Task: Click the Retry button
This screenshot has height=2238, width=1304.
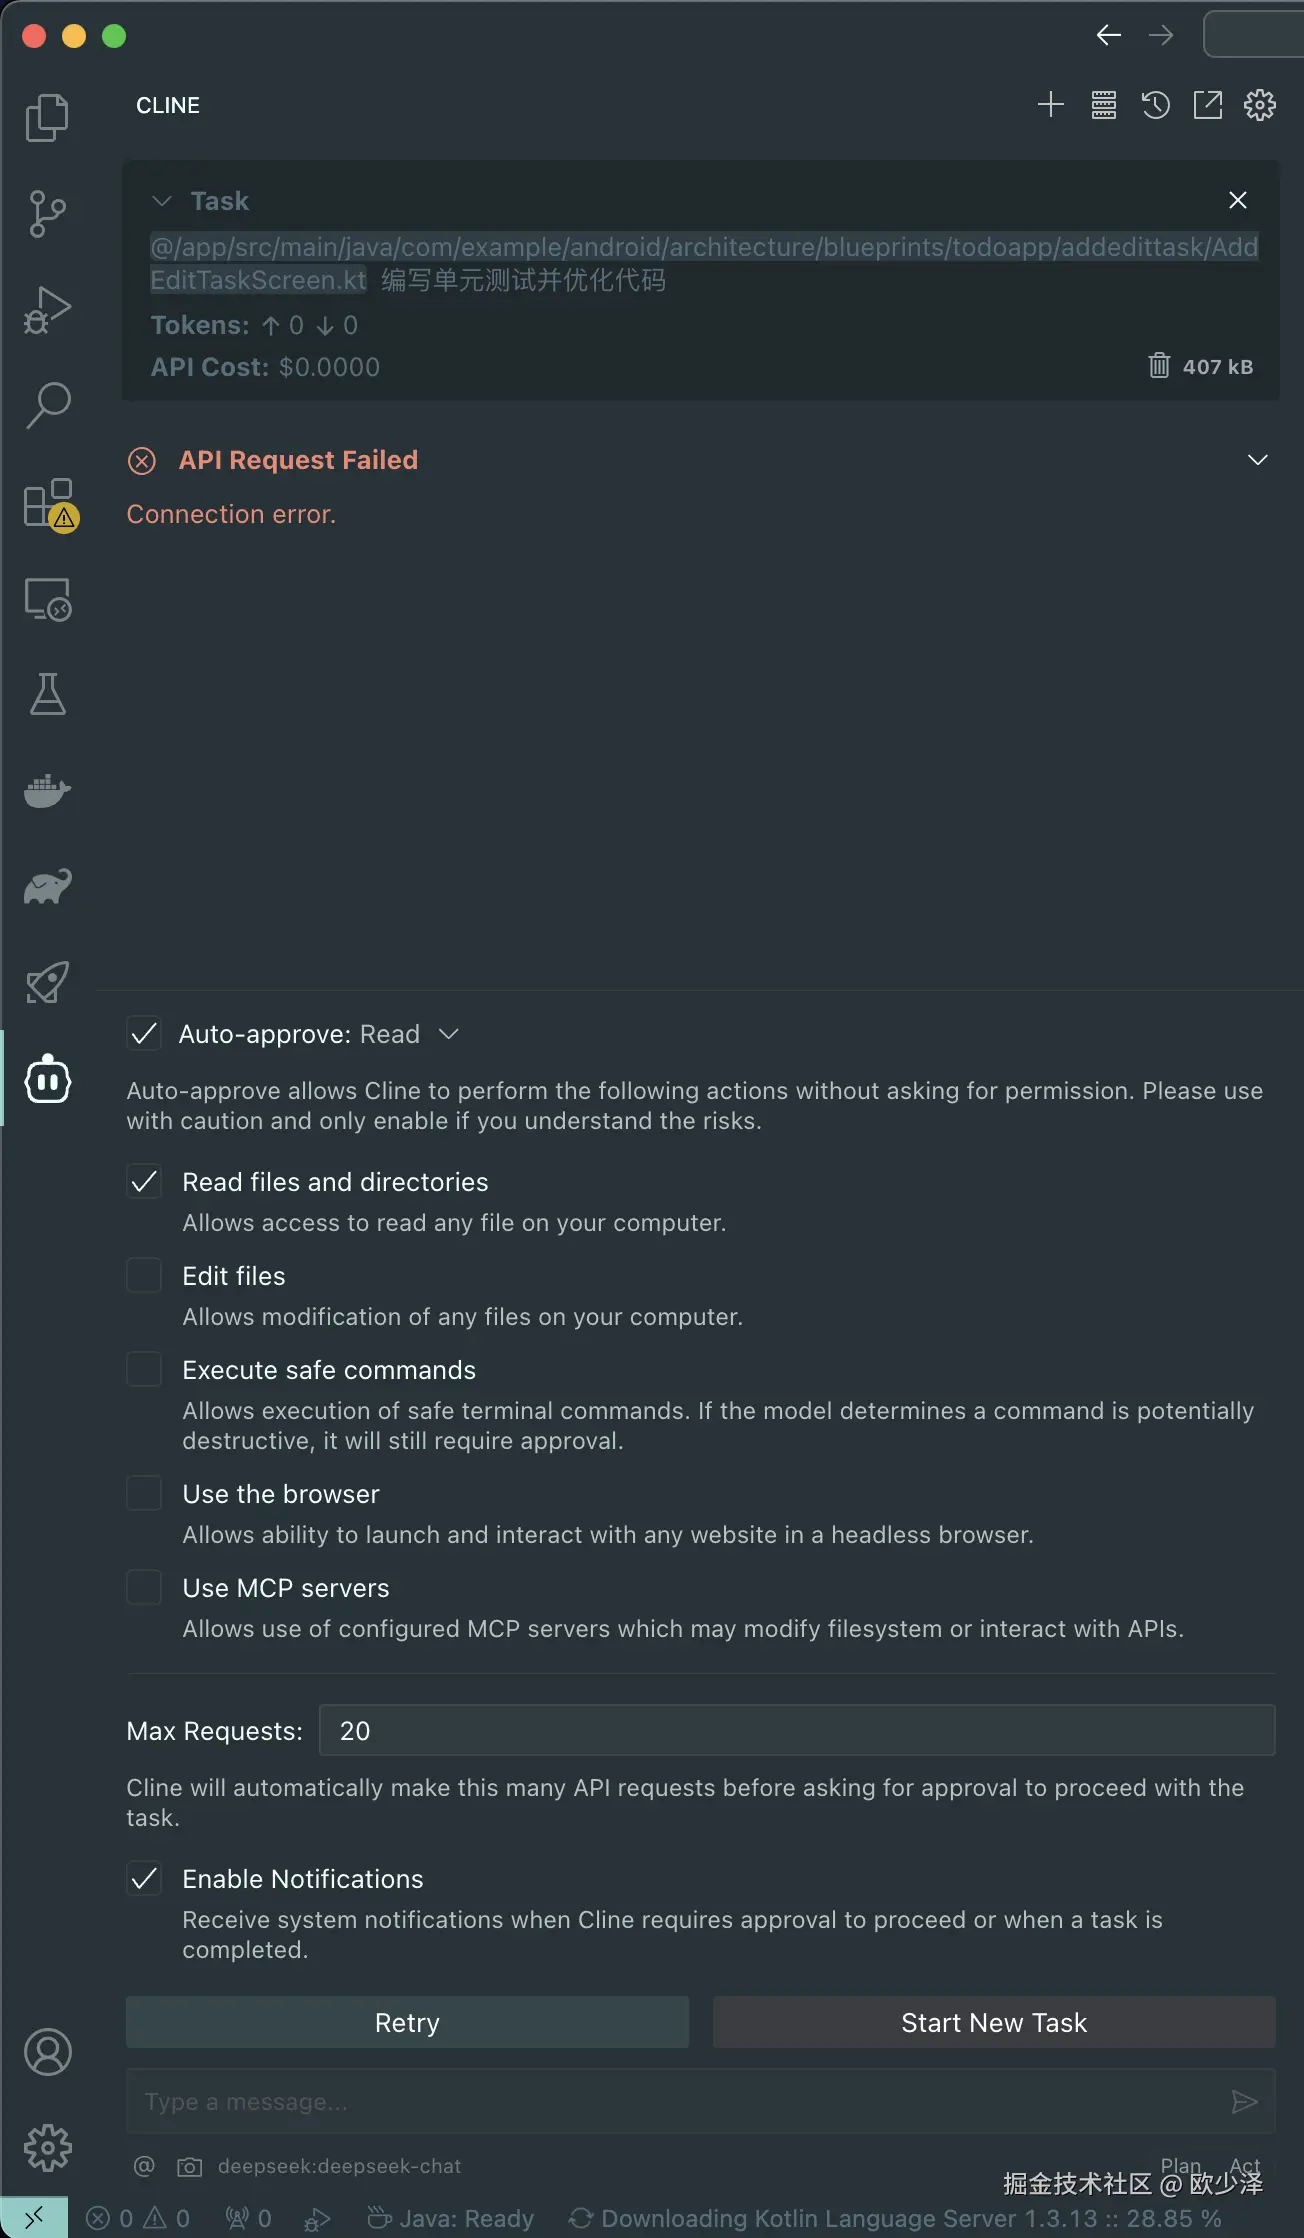Action: [x=407, y=2022]
